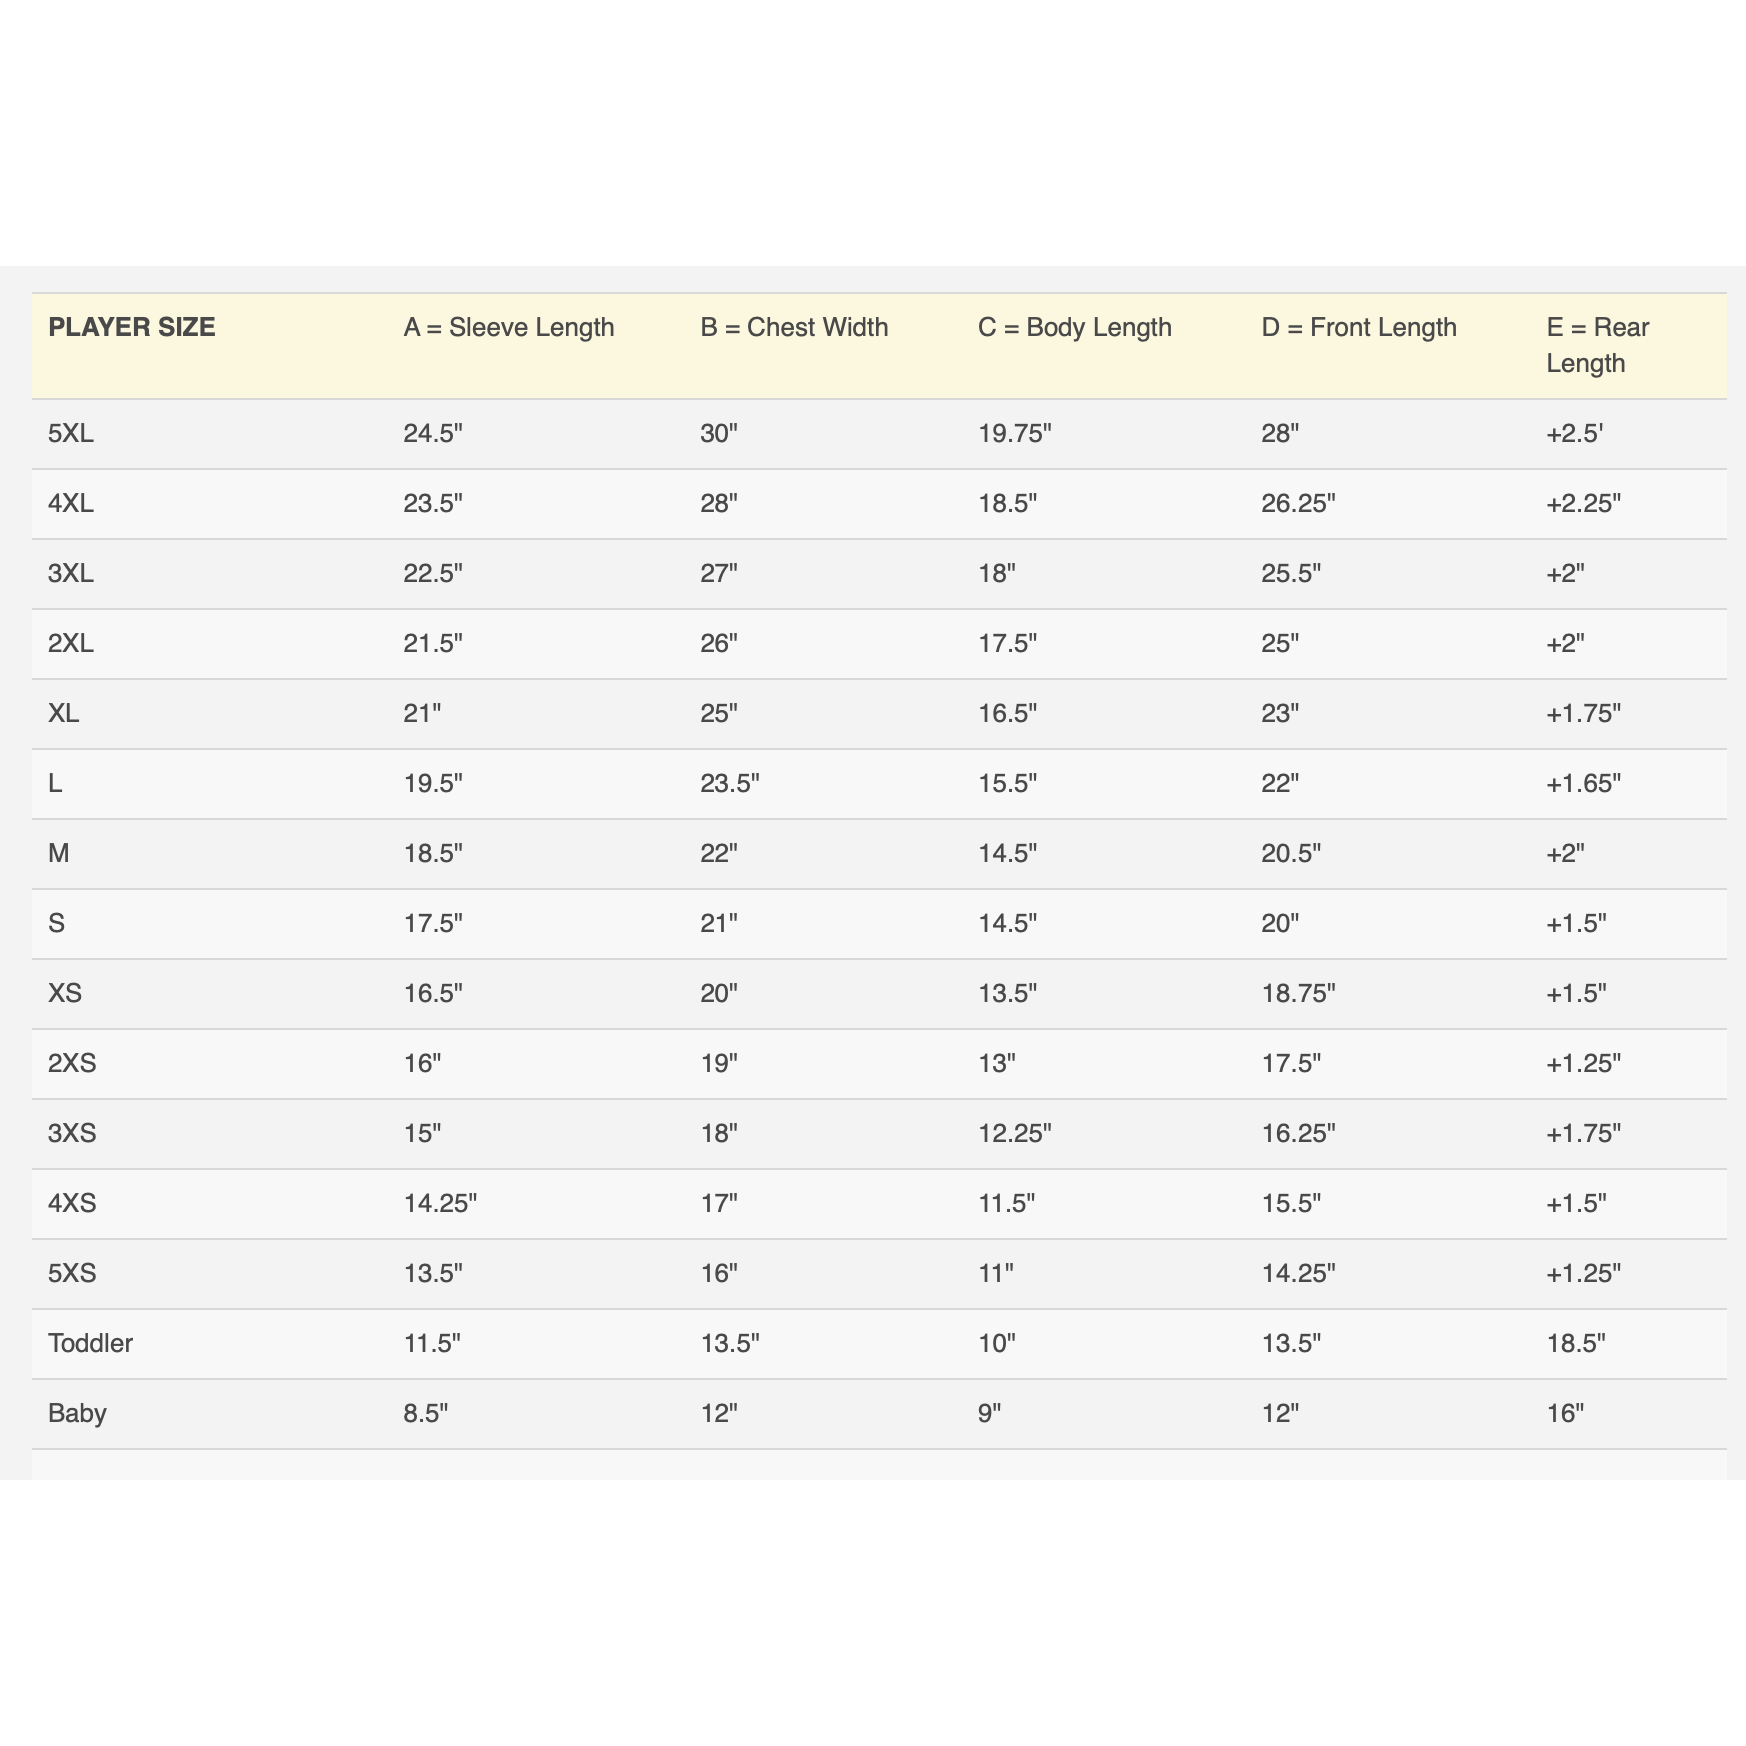1746x1746 pixels.
Task: Select the D = Front Length header
Action: (x=1358, y=328)
